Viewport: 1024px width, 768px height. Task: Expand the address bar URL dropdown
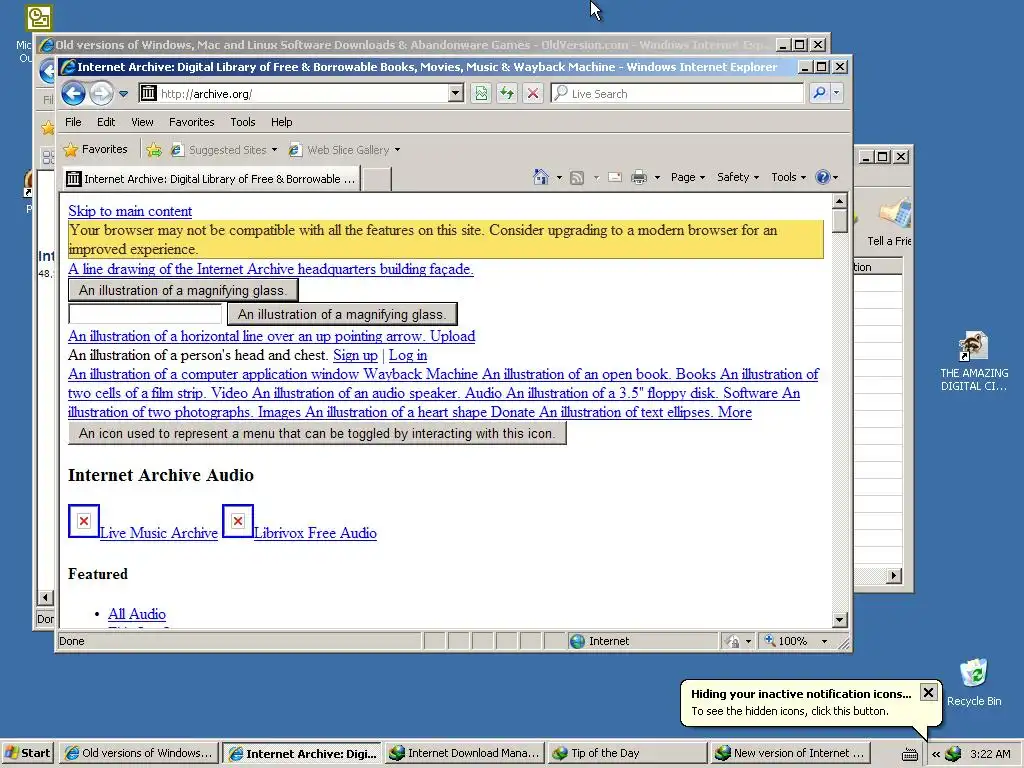click(x=456, y=93)
